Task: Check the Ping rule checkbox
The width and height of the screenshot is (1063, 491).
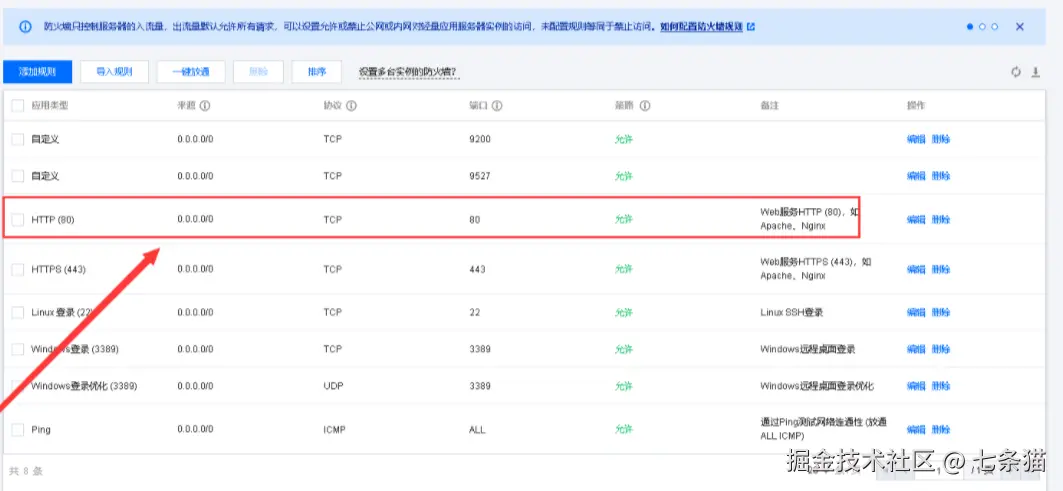Action: coord(18,429)
